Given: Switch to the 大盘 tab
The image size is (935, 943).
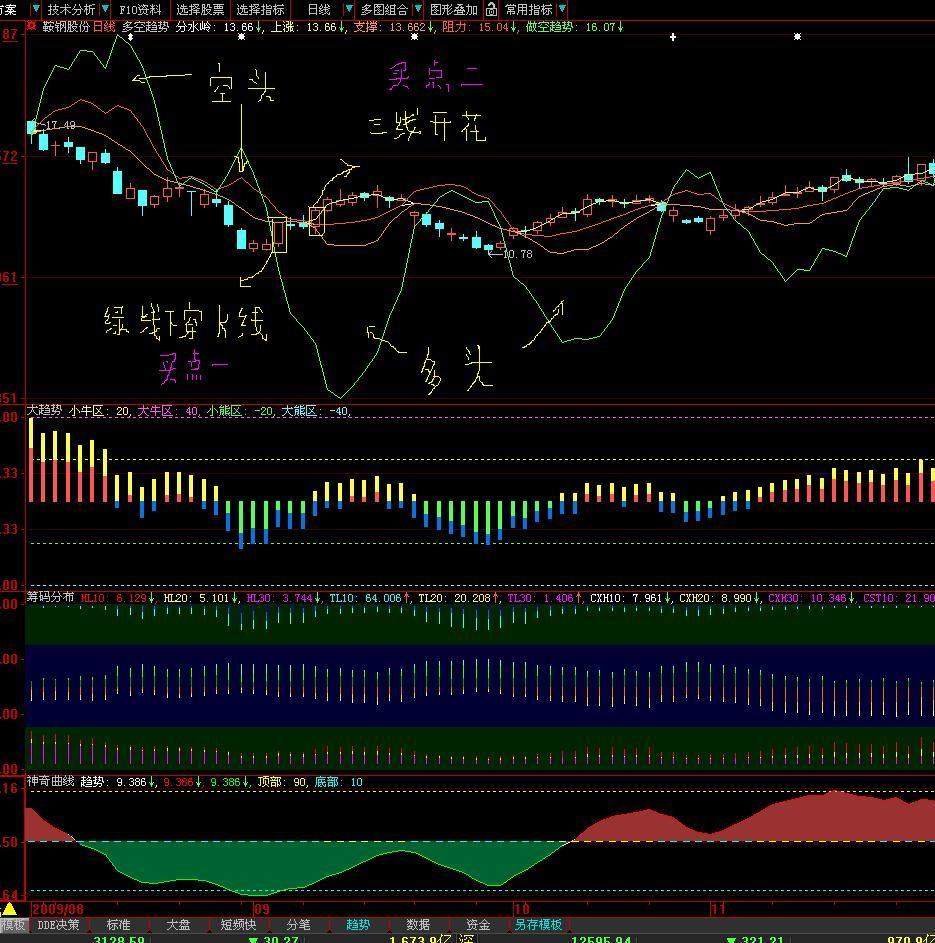Looking at the screenshot, I should [x=178, y=924].
